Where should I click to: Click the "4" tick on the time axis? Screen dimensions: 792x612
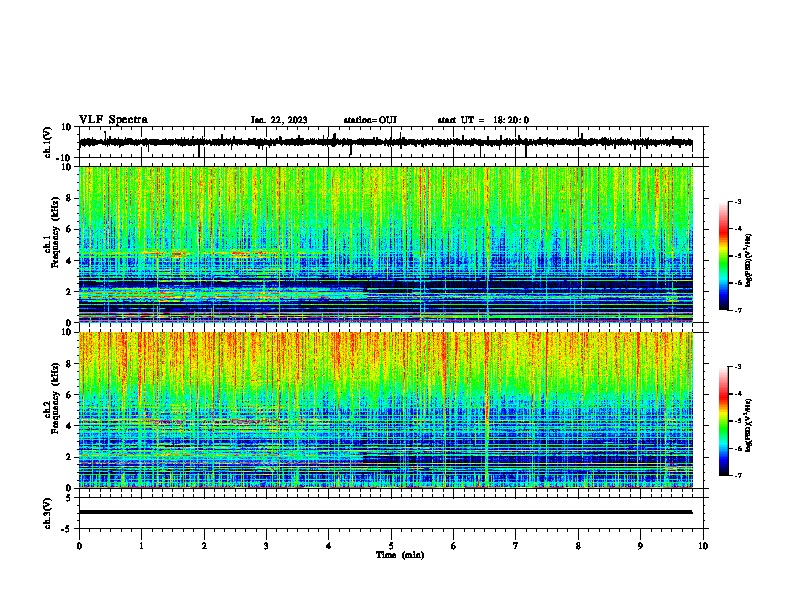pos(329,546)
